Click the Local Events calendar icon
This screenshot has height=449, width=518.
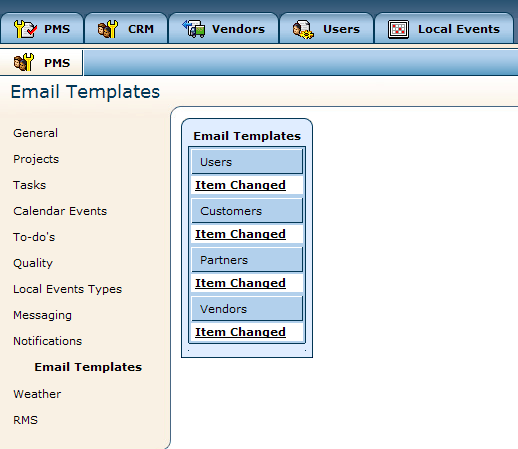coord(398,29)
